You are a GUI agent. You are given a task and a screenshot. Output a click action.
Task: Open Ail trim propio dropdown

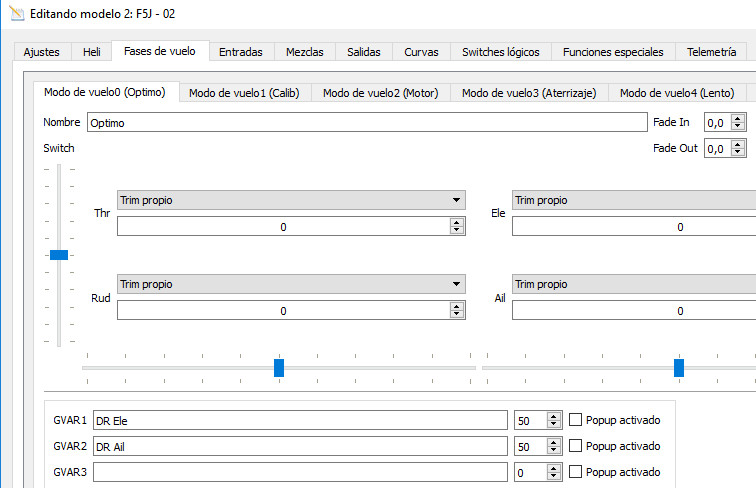634,284
